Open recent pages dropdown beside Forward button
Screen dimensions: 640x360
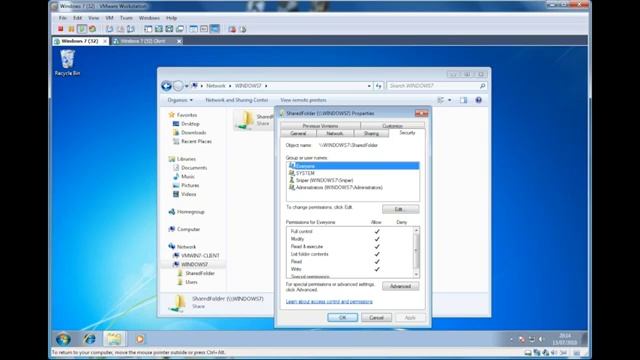pyautogui.click(x=187, y=86)
